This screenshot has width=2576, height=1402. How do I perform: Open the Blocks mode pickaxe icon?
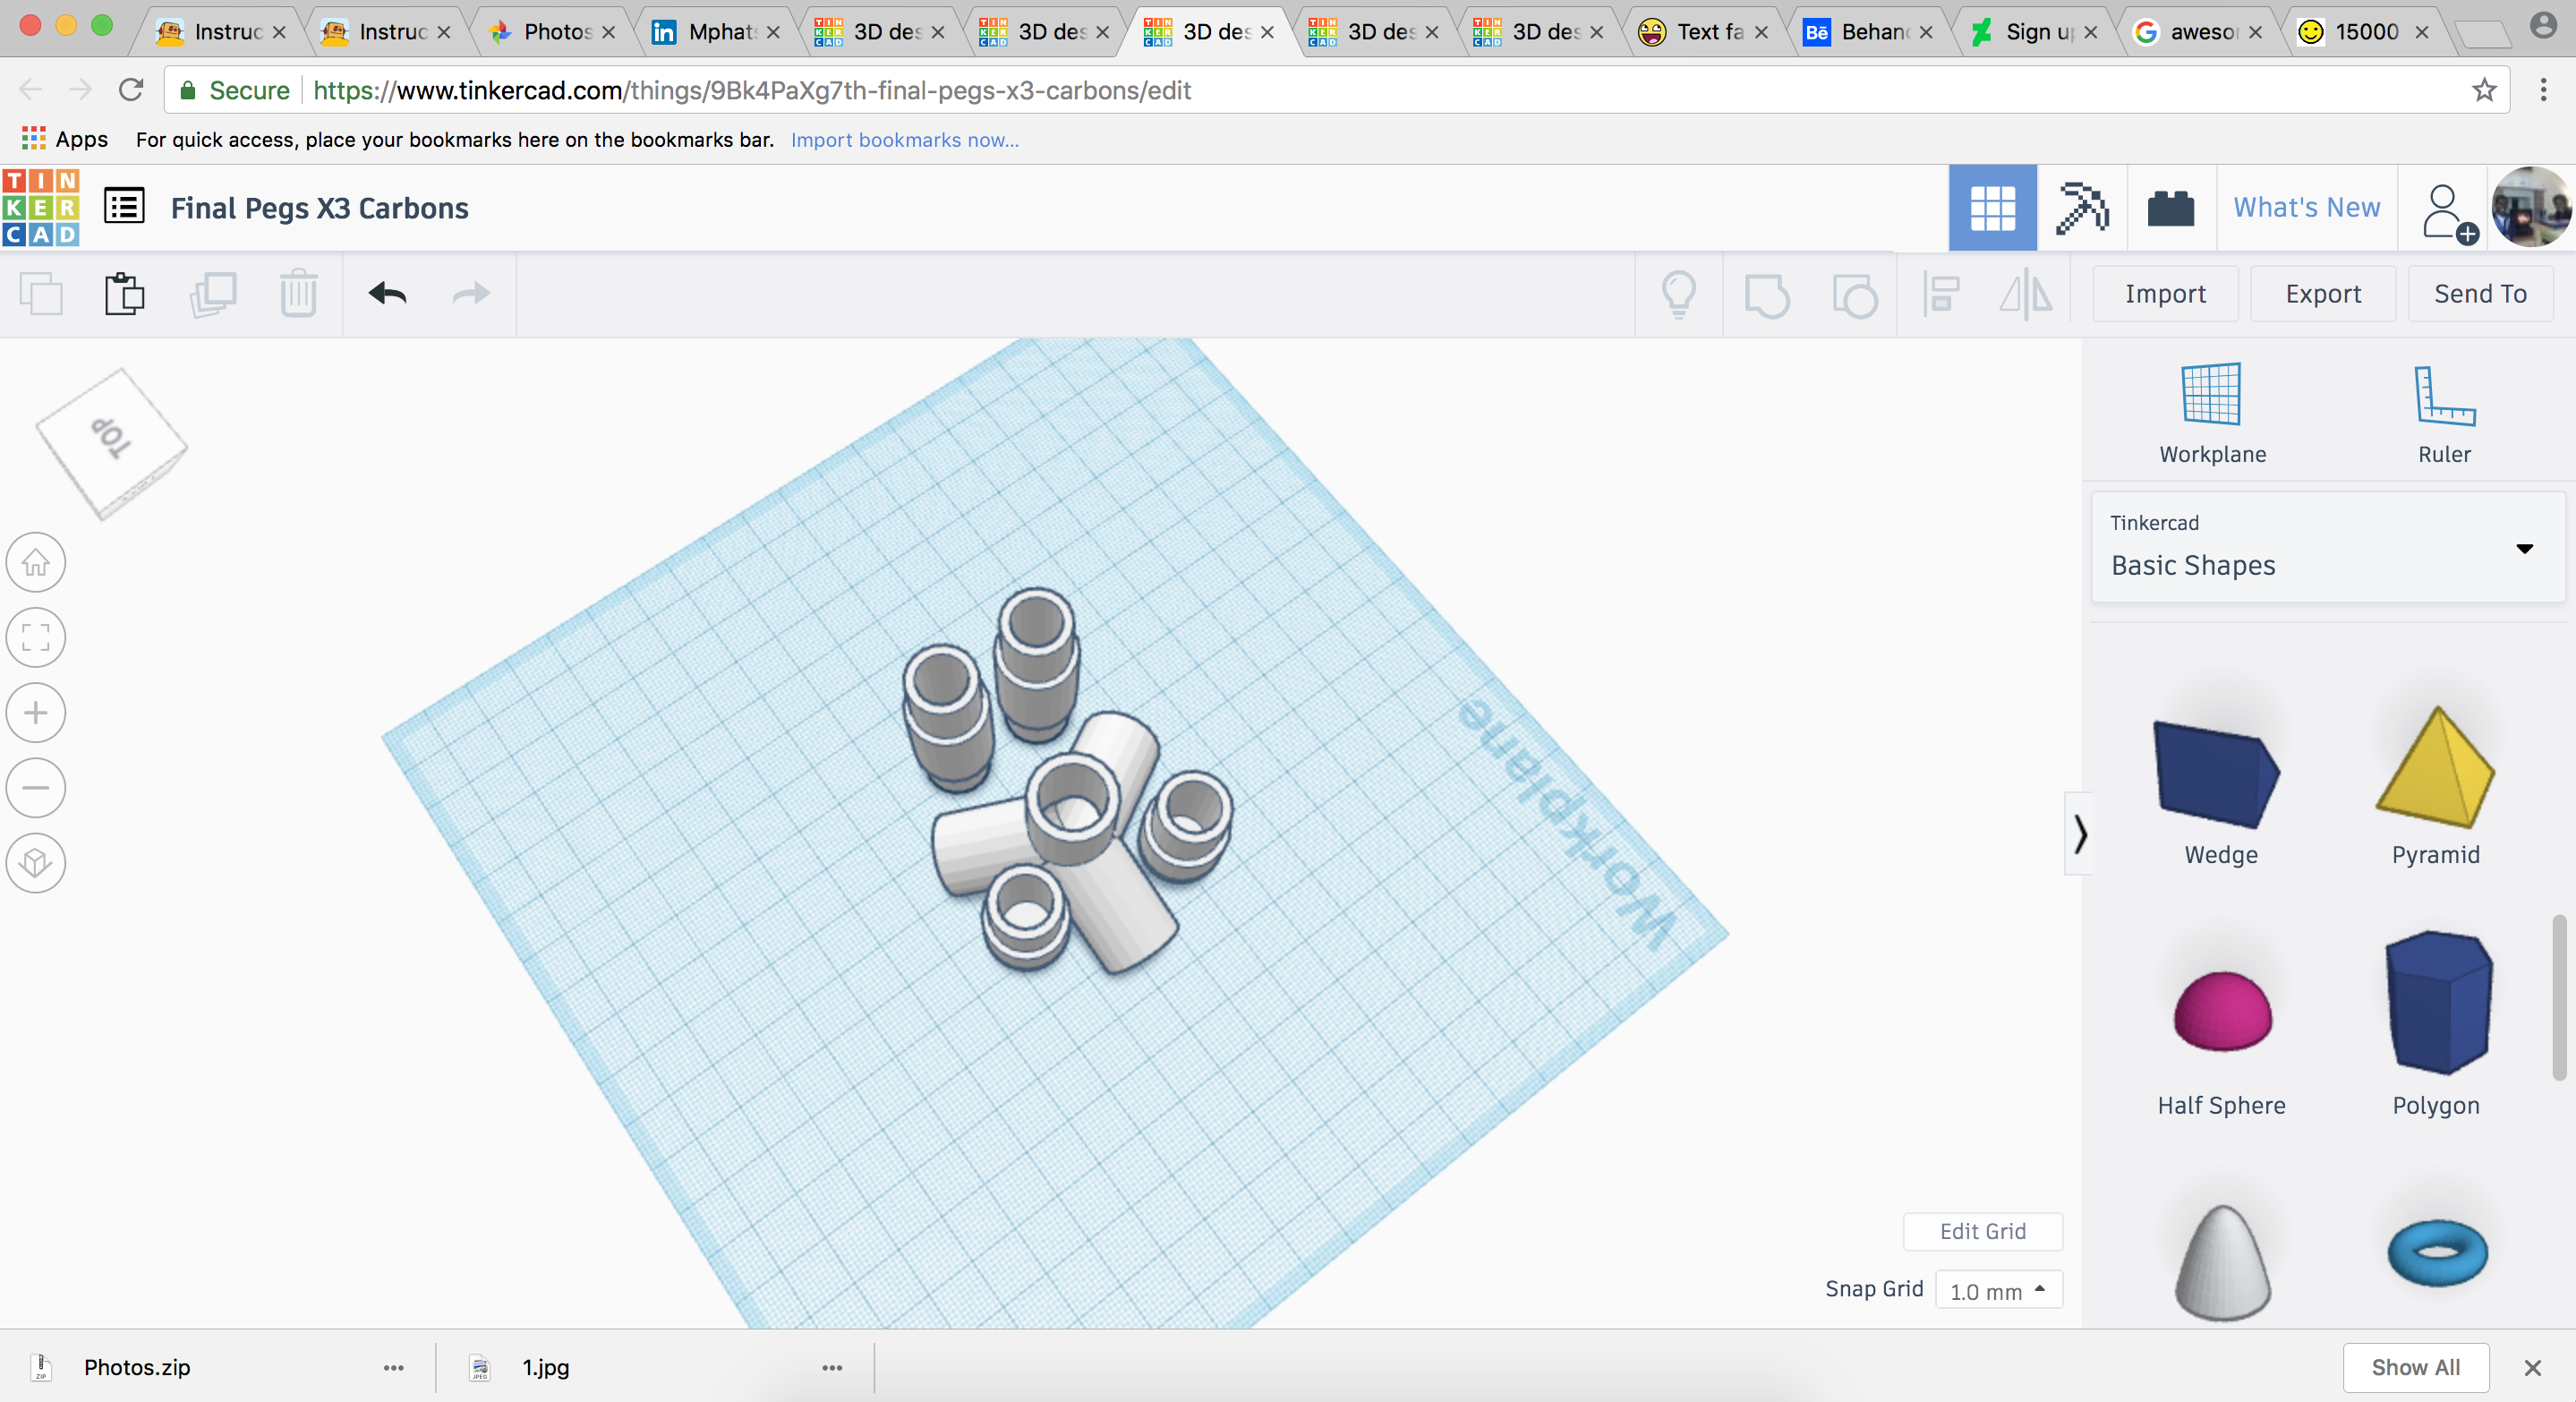[2081, 208]
